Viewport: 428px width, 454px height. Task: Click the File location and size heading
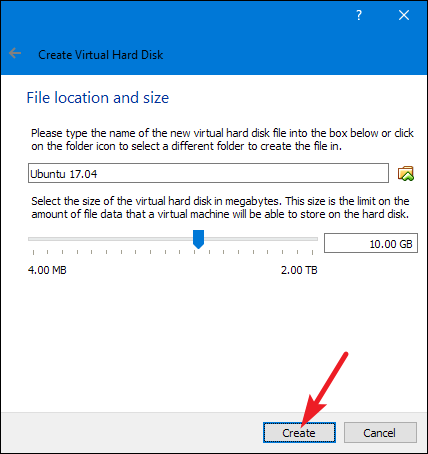98,98
